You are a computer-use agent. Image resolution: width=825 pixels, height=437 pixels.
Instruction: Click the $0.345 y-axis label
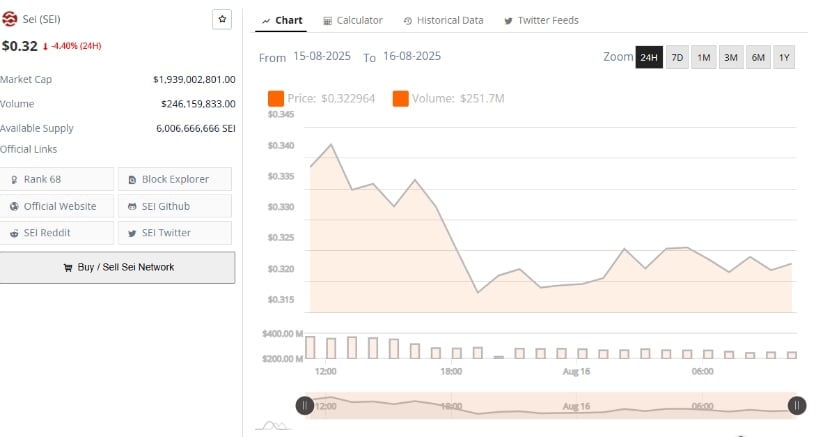pos(281,115)
